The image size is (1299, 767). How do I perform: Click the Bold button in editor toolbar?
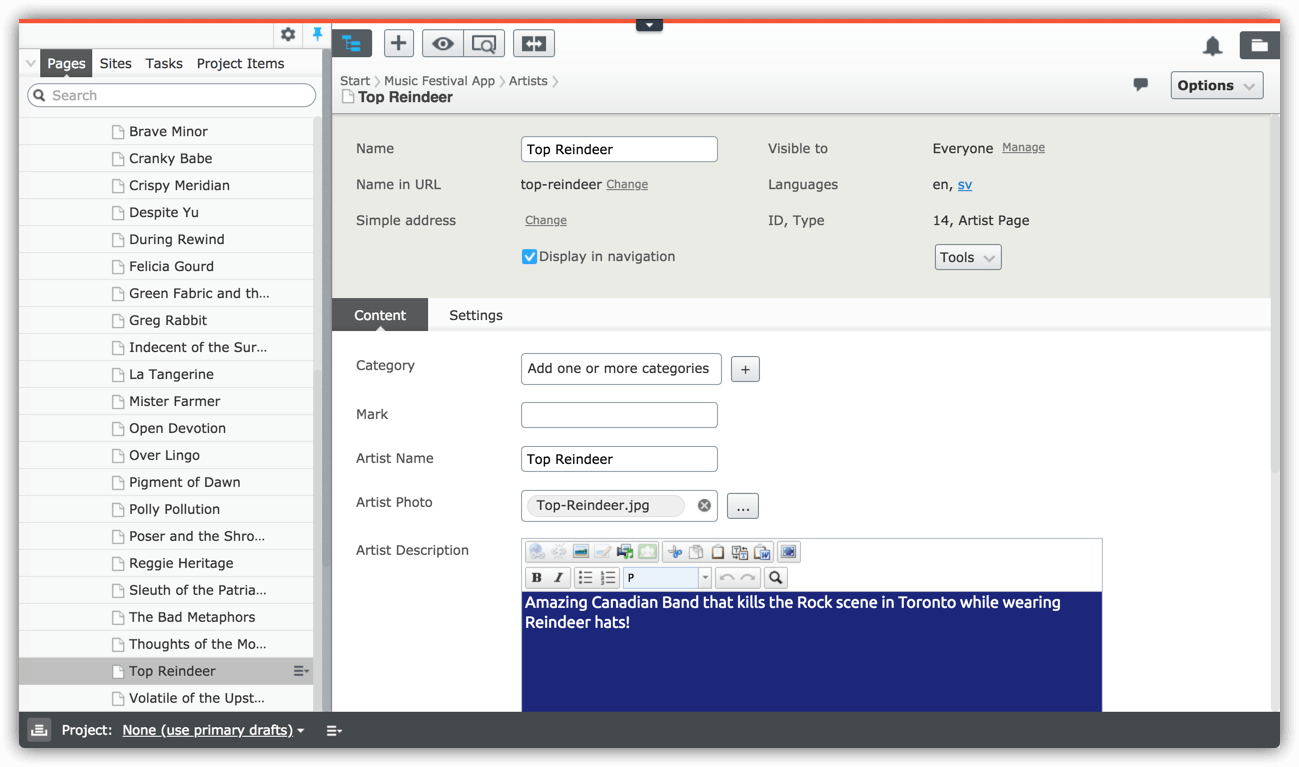tap(537, 578)
